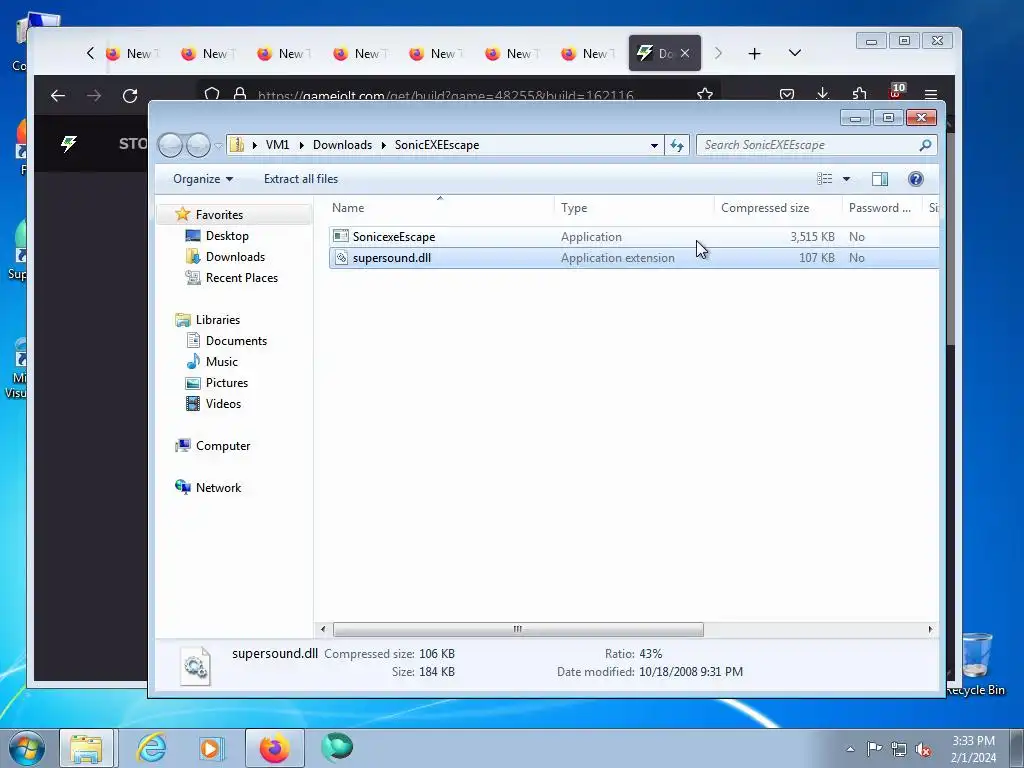Open a new Firefox tab with plus
This screenshot has width=1024, height=768.
click(754, 54)
